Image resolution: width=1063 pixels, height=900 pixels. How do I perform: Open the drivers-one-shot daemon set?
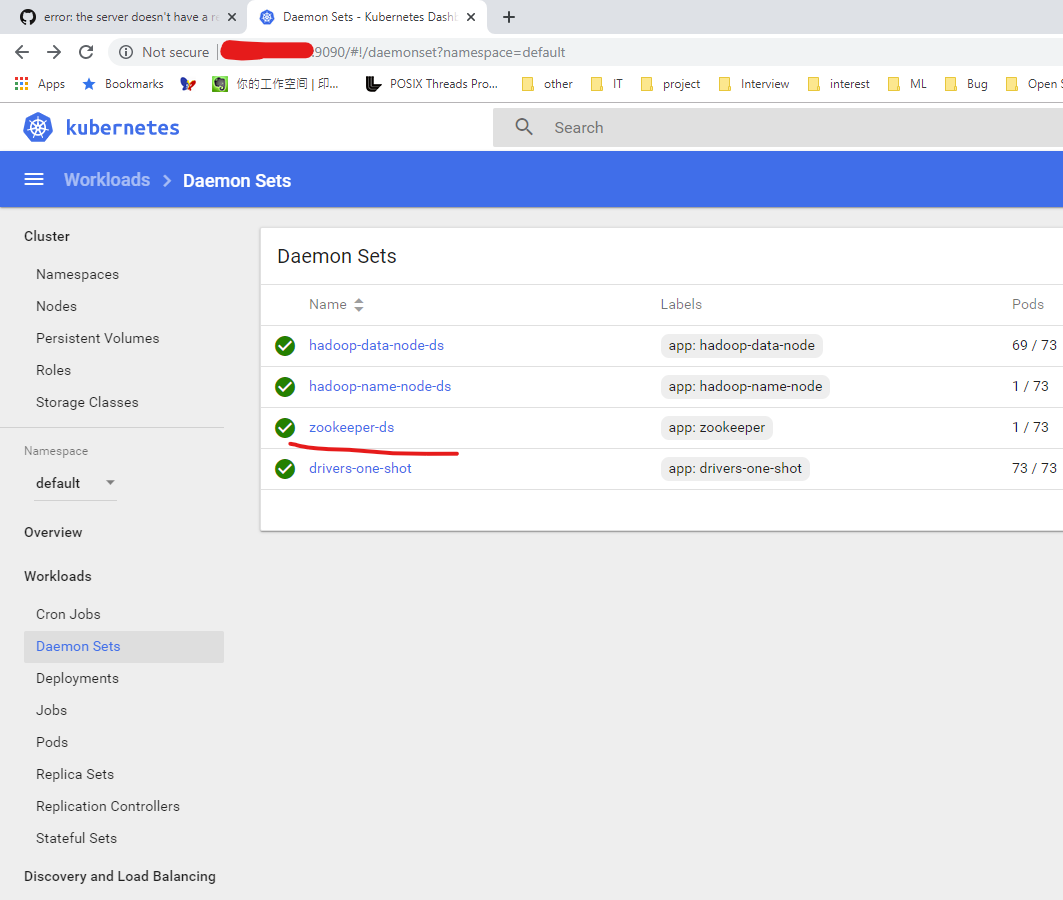click(360, 468)
